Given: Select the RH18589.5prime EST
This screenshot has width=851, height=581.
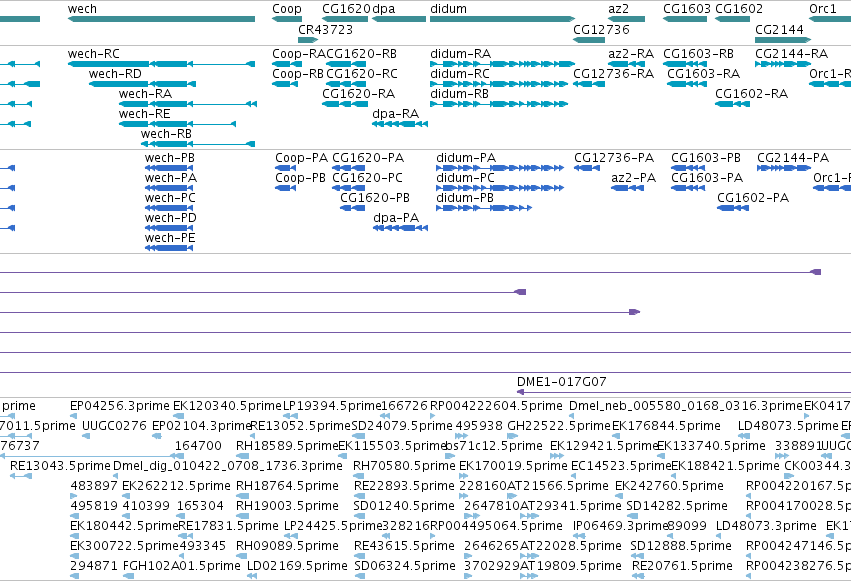Looking at the screenshot, I should coord(243,456).
